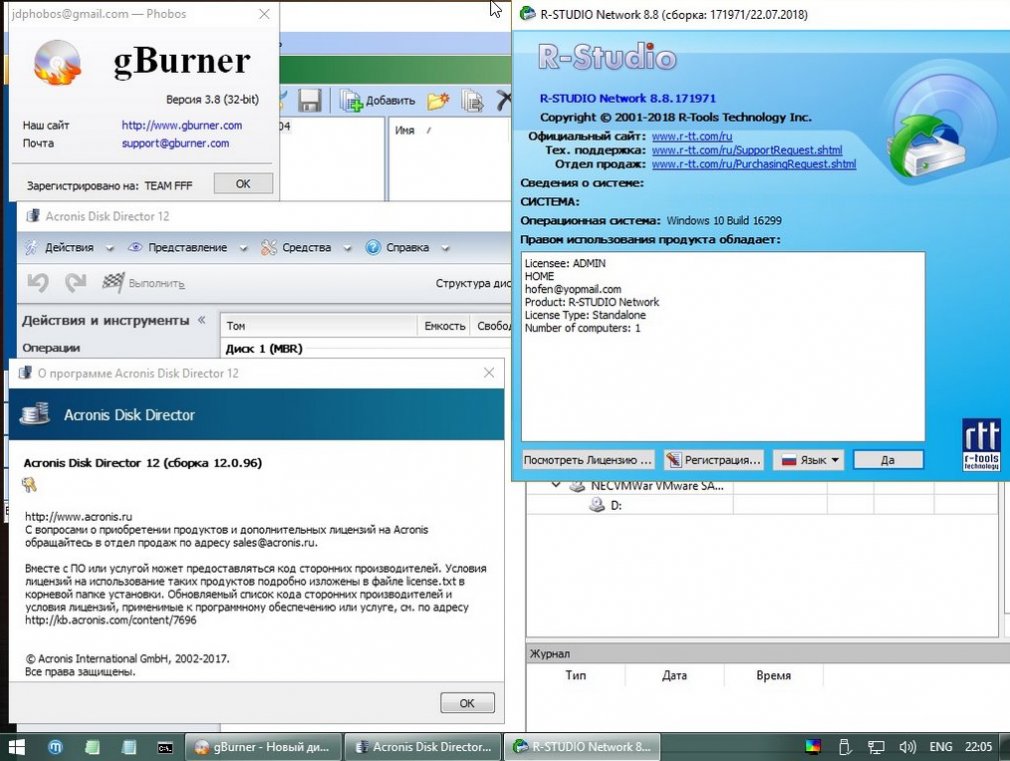Expand the dropdown arrow beside Представление
Image resolution: width=1010 pixels, height=761 pixels.
point(243,248)
